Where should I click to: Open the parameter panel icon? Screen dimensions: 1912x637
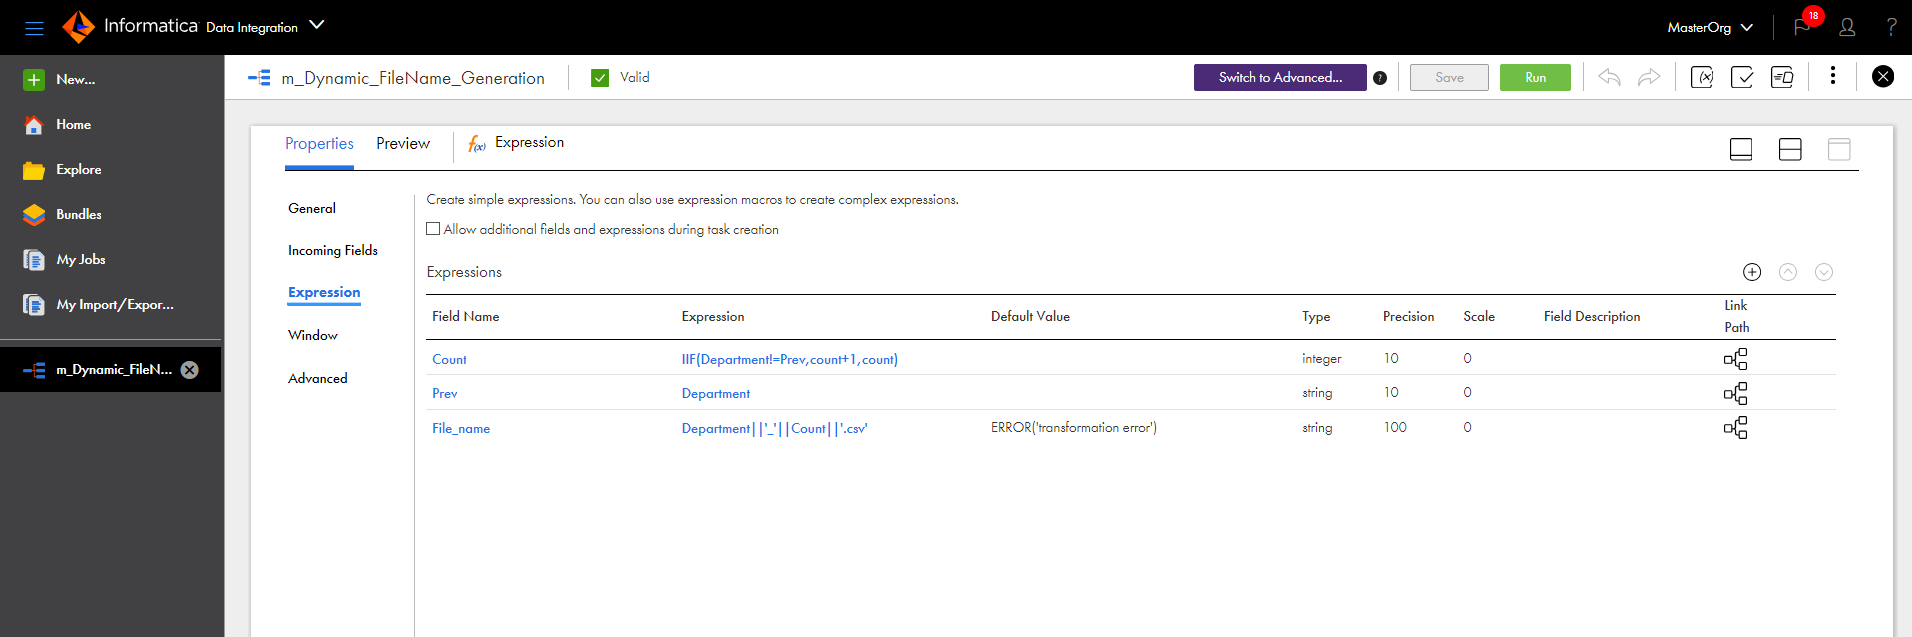point(1702,77)
